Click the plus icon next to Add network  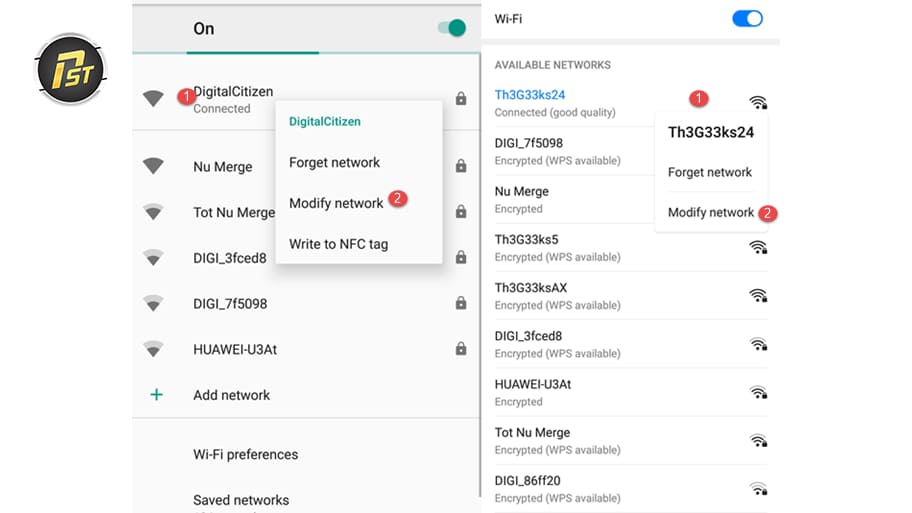156,395
